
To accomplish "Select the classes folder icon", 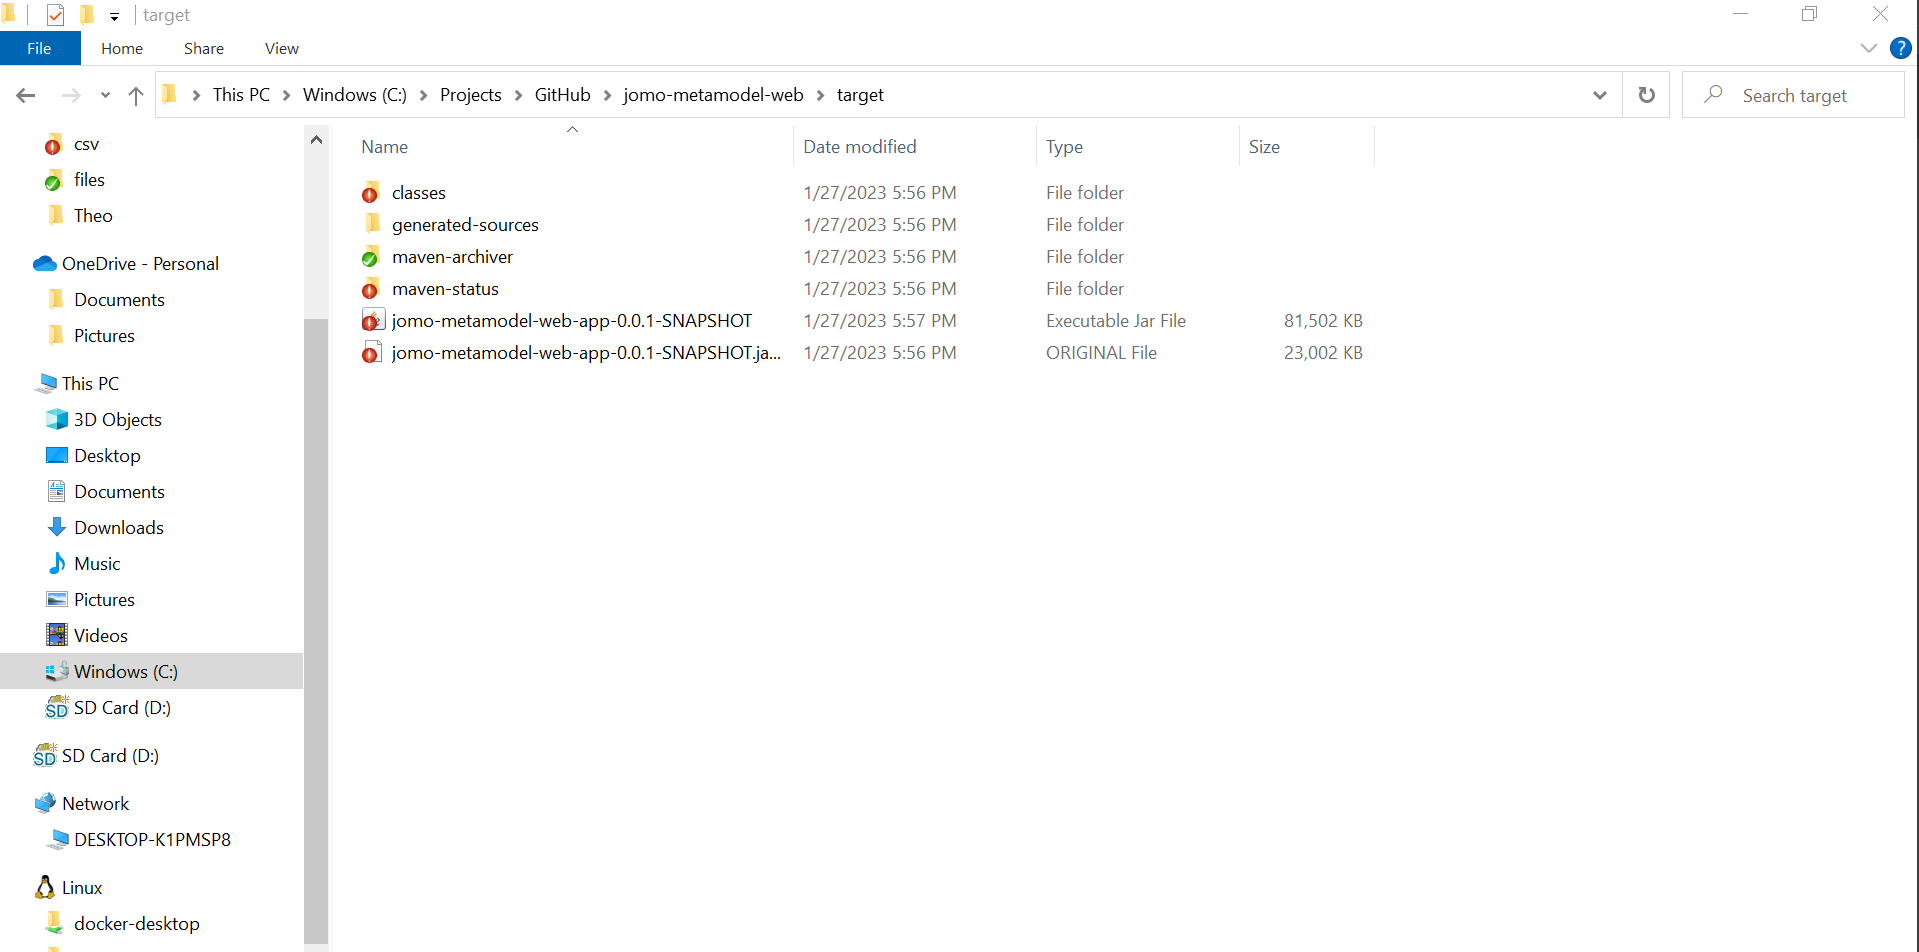I will tap(371, 193).
